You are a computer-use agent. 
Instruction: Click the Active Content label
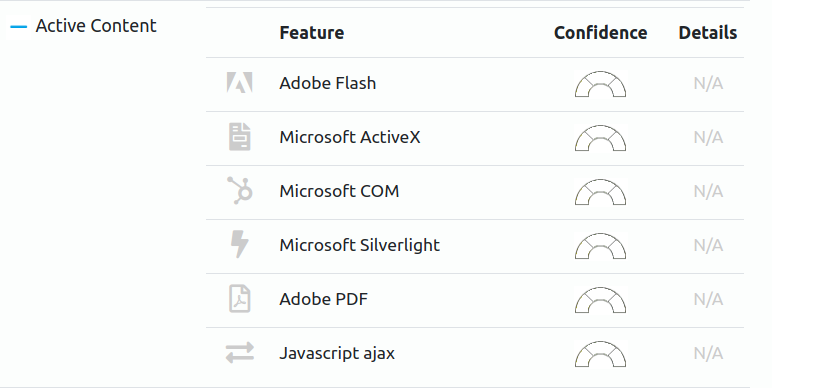tap(96, 26)
